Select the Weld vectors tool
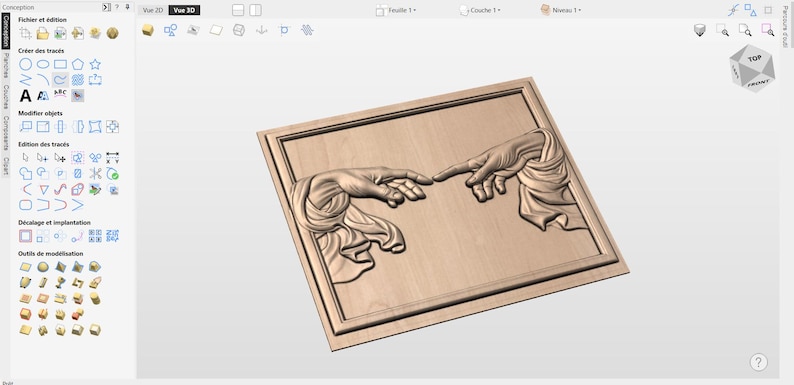The image size is (794, 385). tap(25, 173)
